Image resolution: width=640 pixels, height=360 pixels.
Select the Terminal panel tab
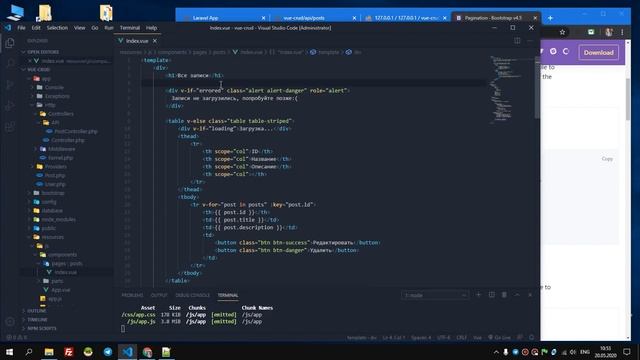tap(228, 295)
